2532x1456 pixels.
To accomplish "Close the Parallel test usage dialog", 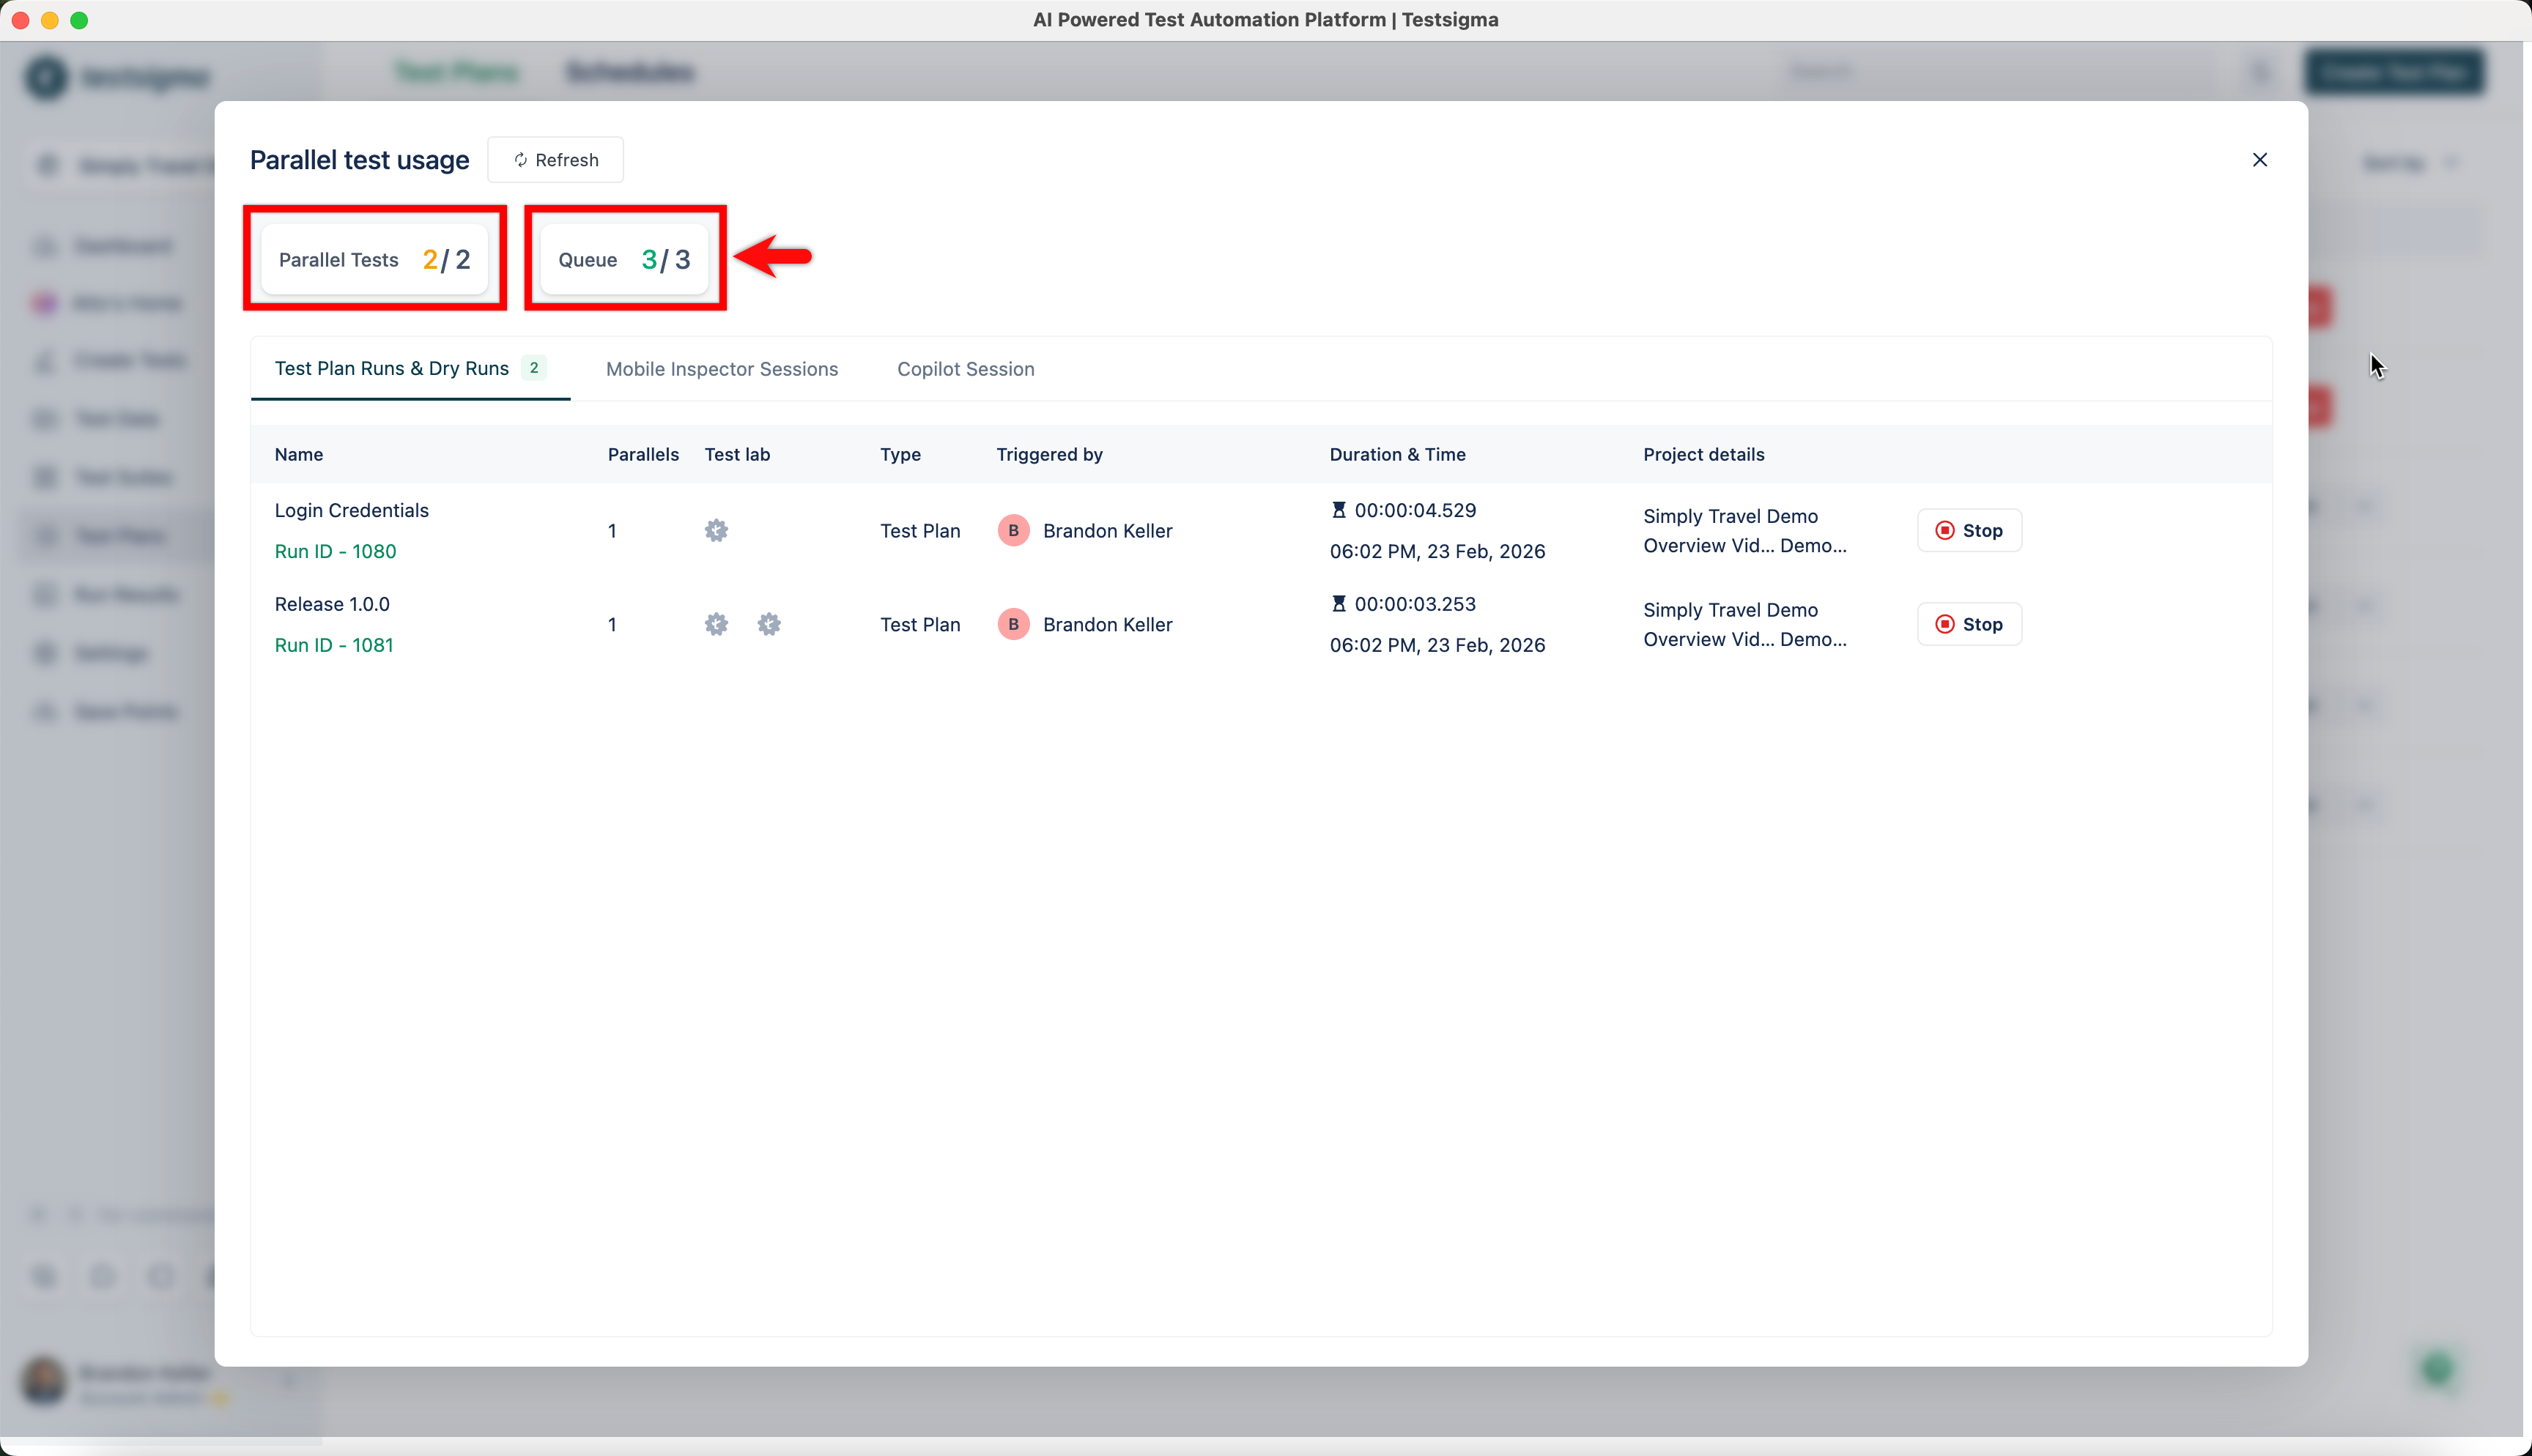I will click(x=2259, y=160).
